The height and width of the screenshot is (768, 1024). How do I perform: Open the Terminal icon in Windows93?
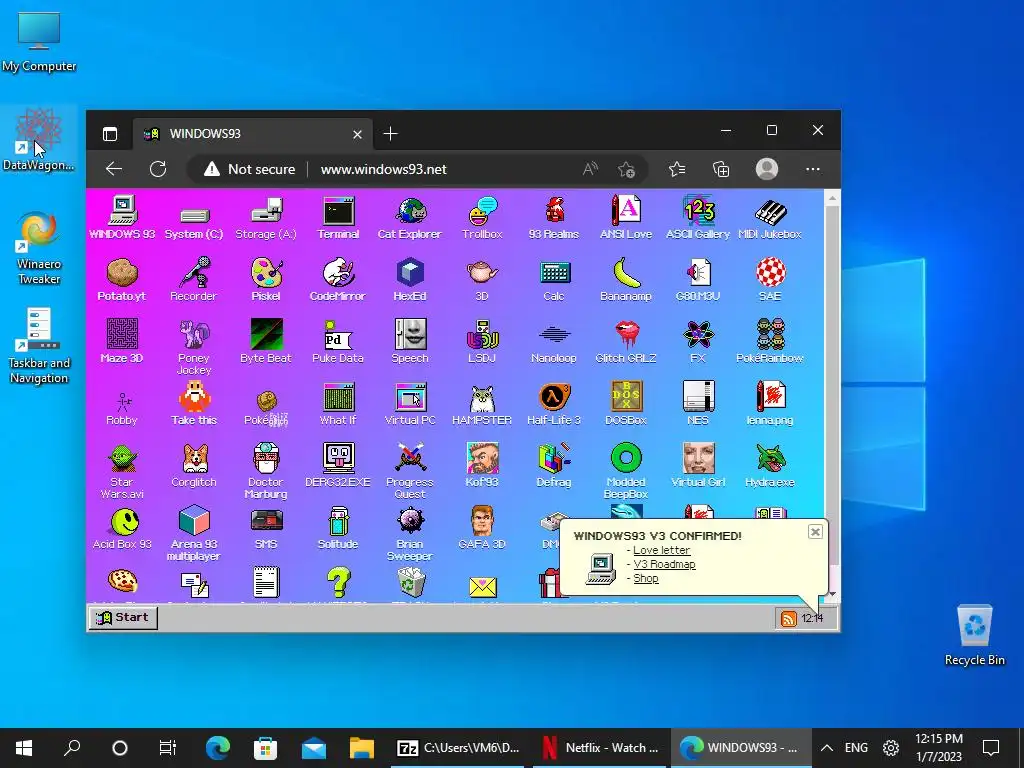point(338,218)
